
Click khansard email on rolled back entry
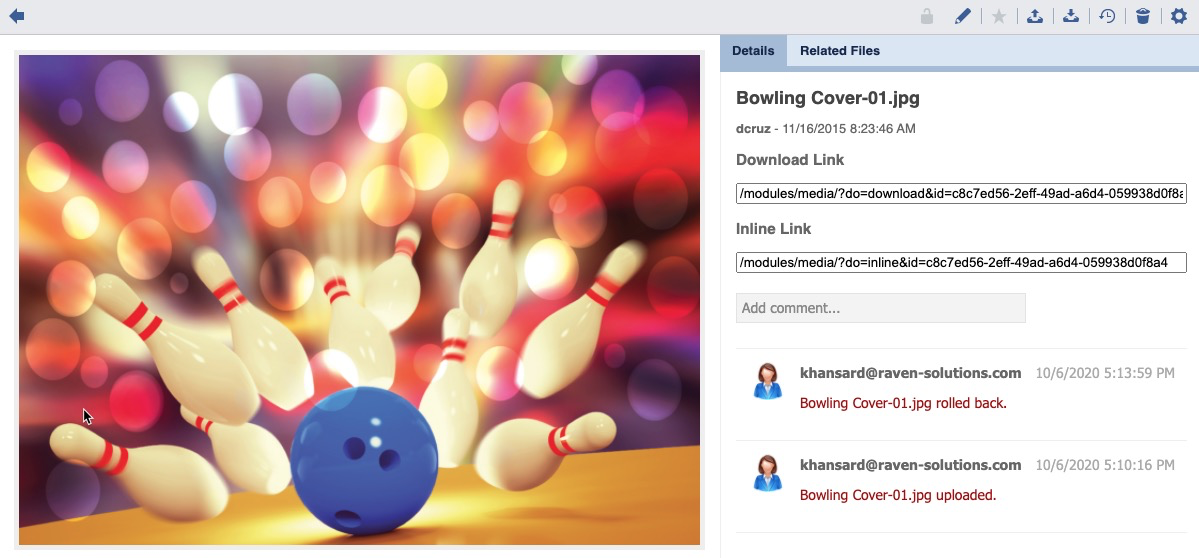click(910, 373)
